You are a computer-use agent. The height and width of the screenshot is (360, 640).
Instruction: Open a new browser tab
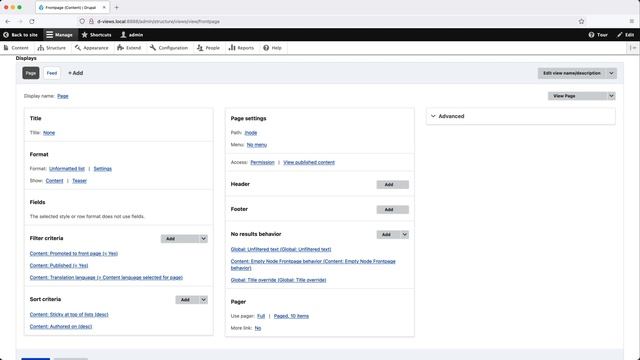(x=116, y=7)
